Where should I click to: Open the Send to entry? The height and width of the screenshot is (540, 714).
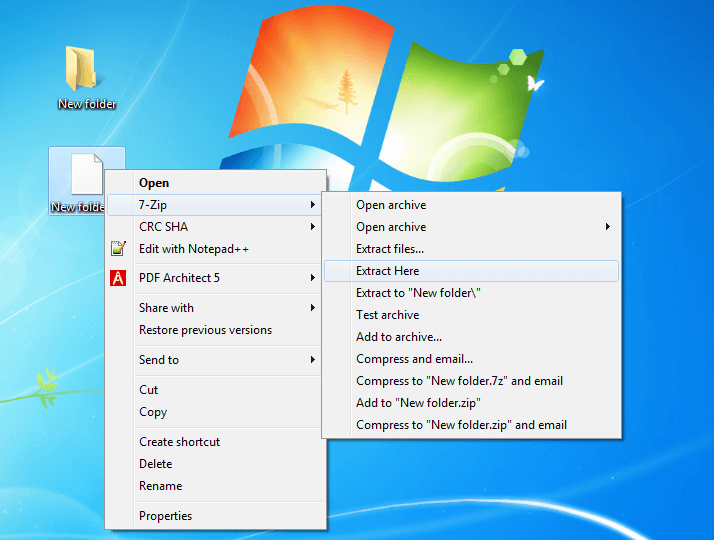(216, 360)
